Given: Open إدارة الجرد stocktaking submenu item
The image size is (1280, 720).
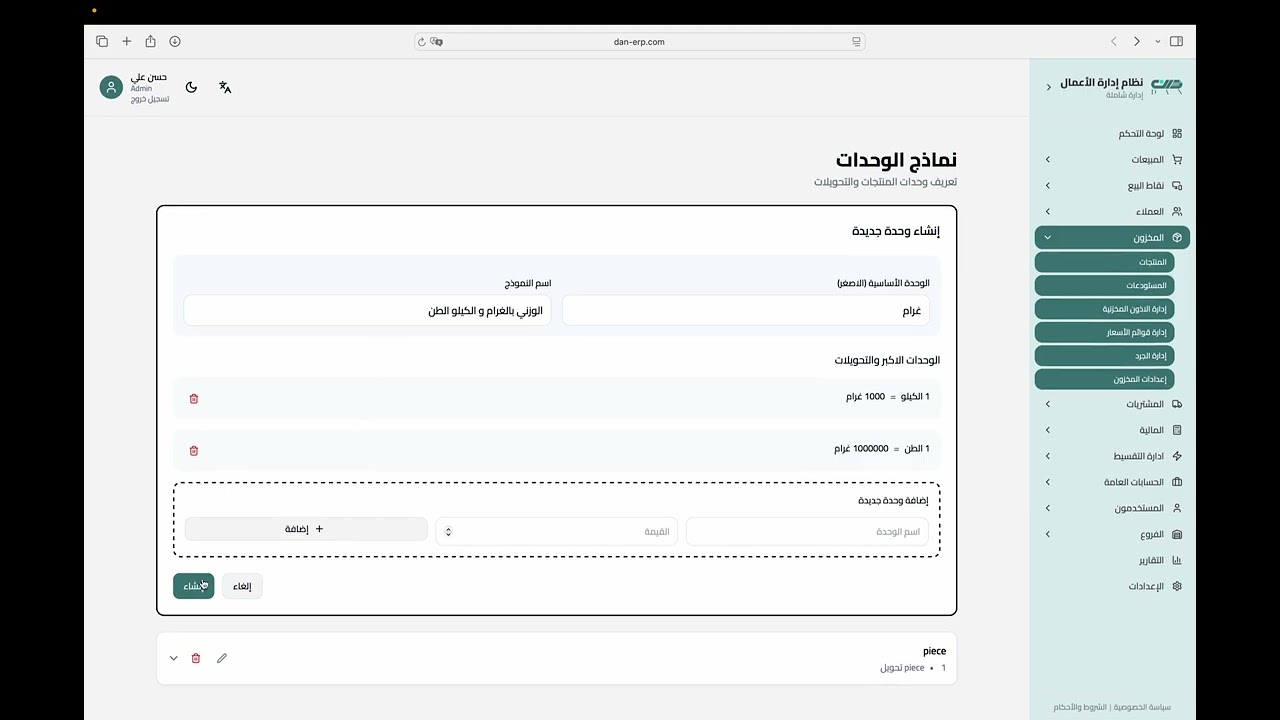Looking at the screenshot, I should (x=1104, y=355).
